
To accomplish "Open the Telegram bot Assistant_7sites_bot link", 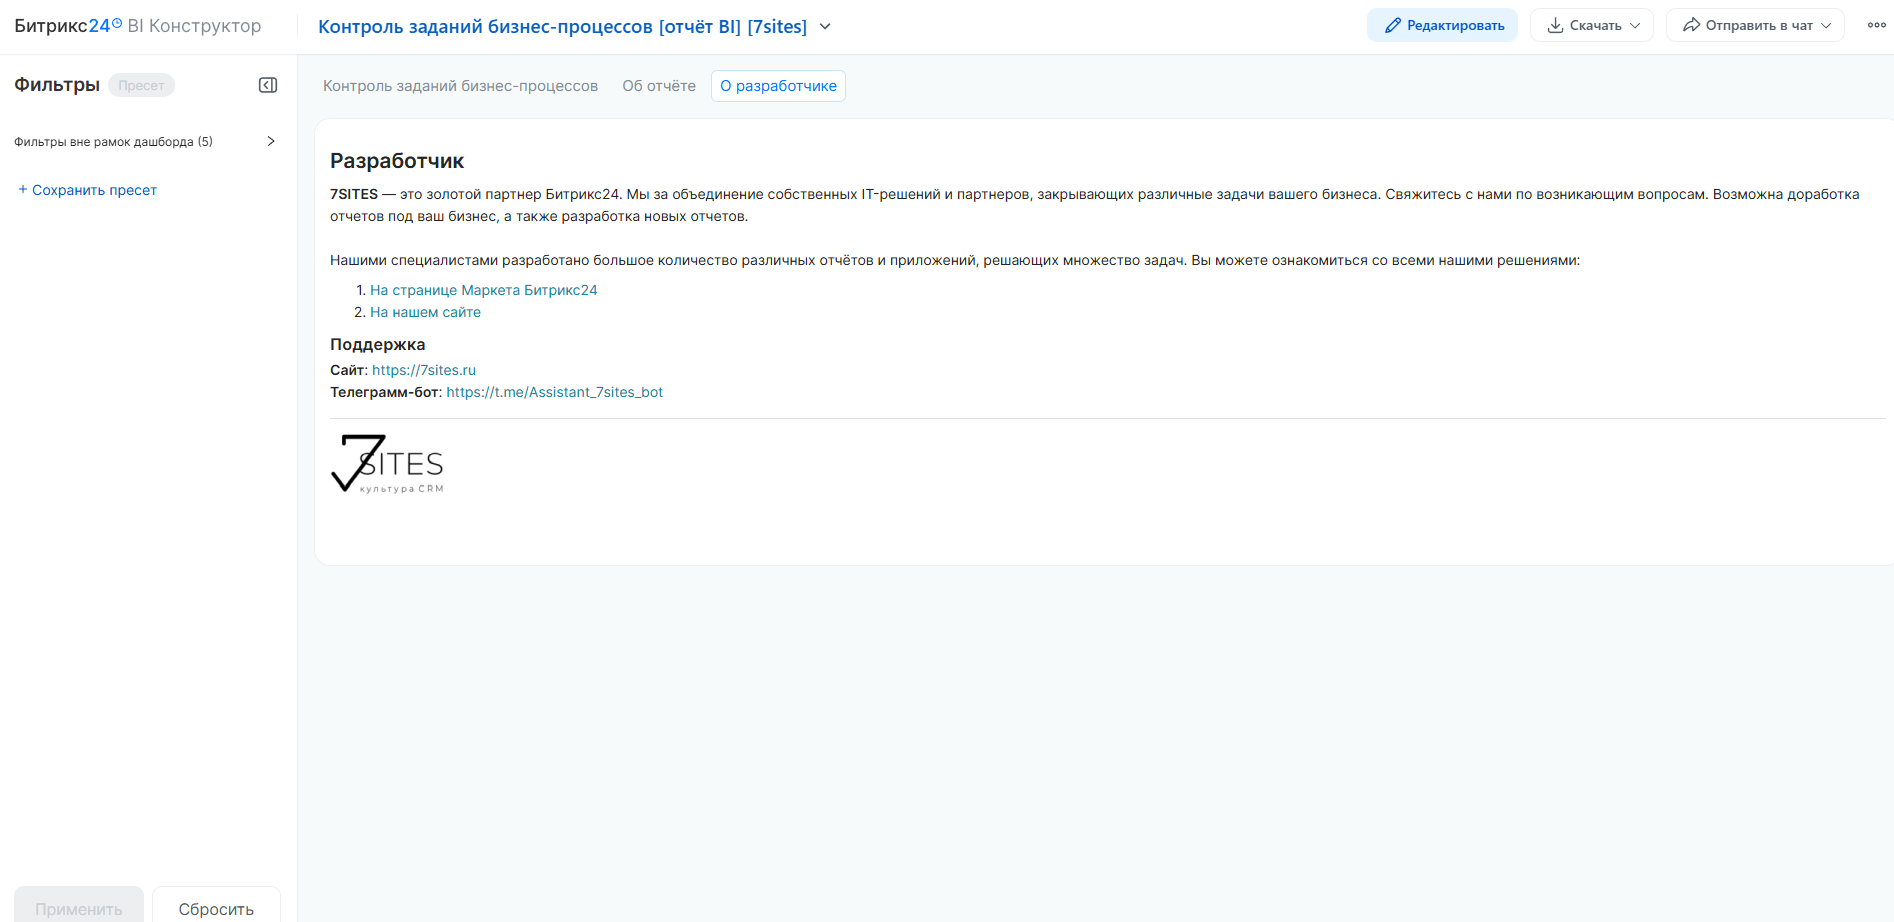I will (x=555, y=392).
